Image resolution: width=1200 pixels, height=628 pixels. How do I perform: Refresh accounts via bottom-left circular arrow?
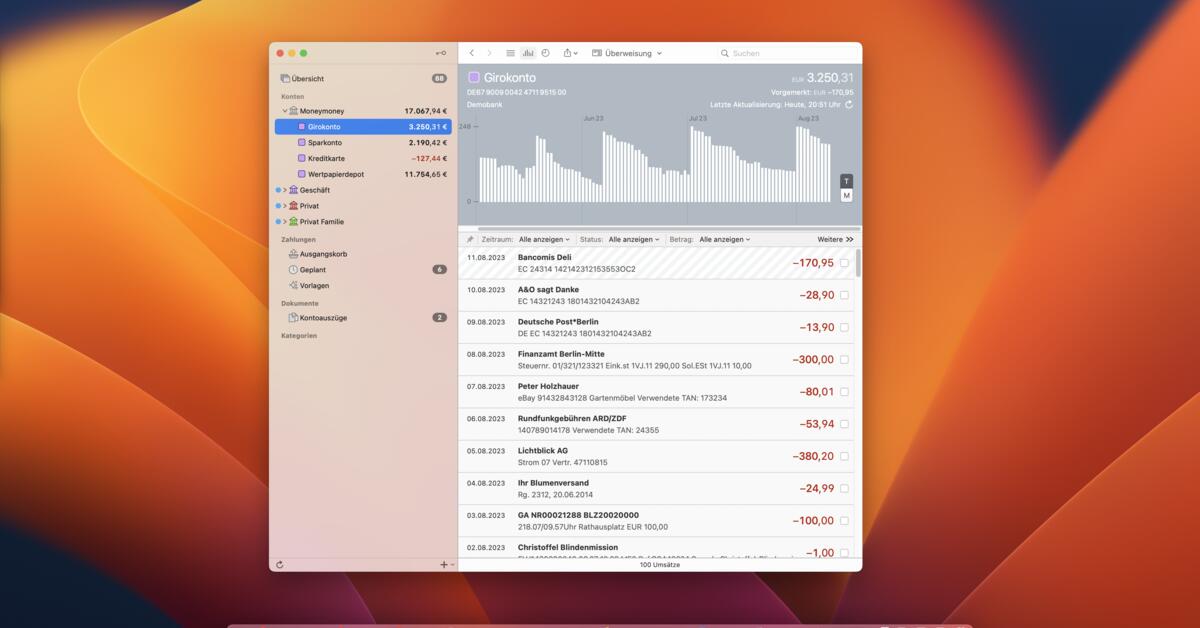tap(281, 564)
